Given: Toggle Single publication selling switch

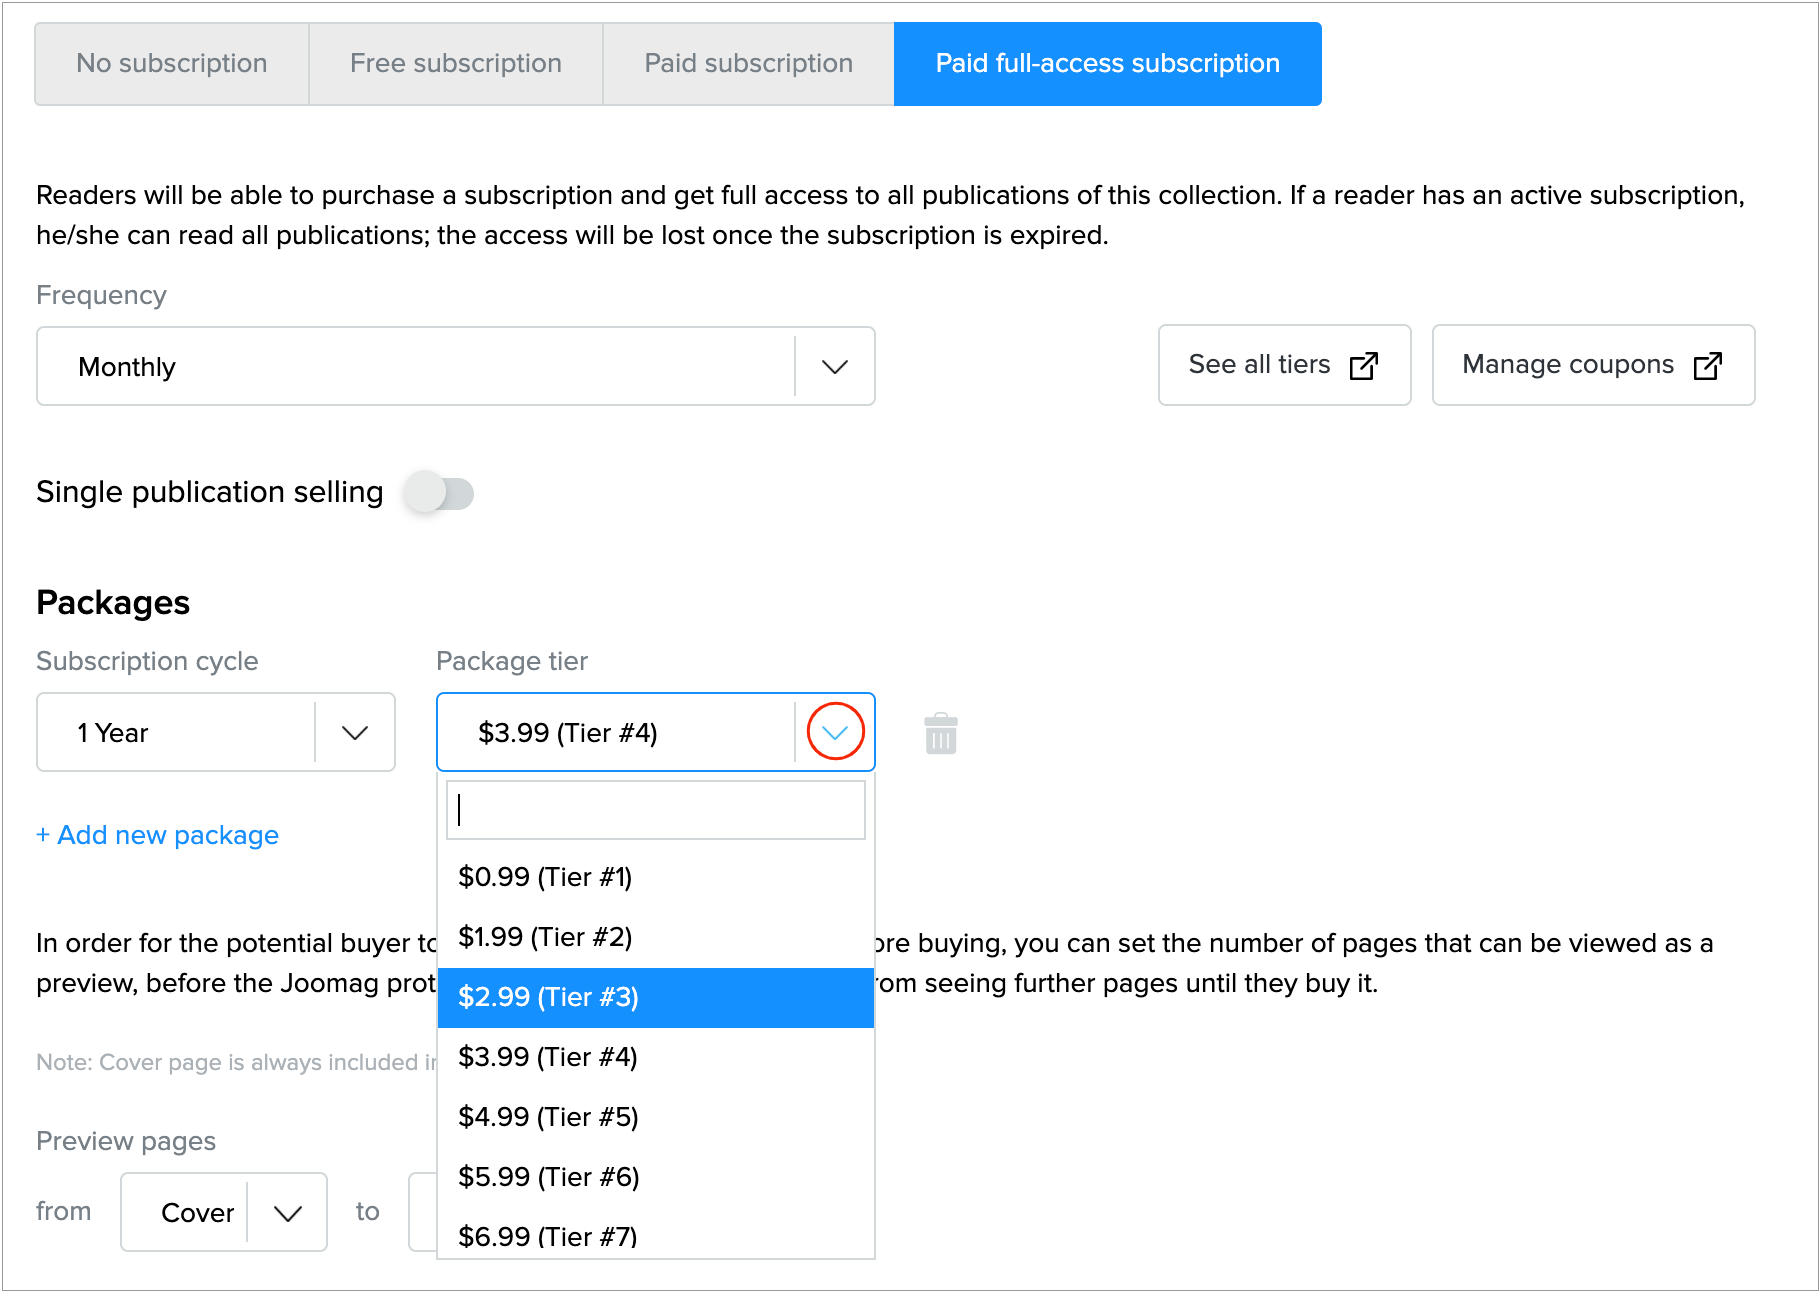Looking at the screenshot, I should click(440, 493).
